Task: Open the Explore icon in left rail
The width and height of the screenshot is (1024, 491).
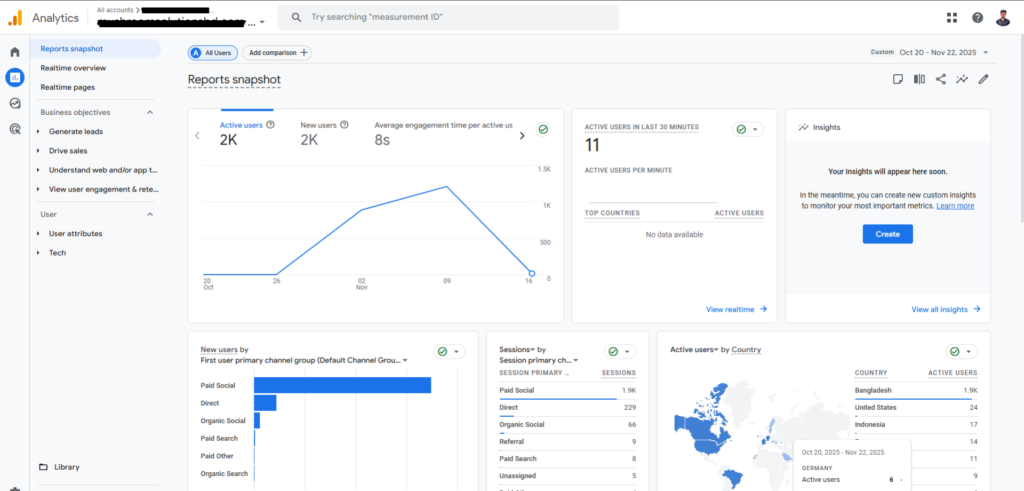Action: [15, 103]
